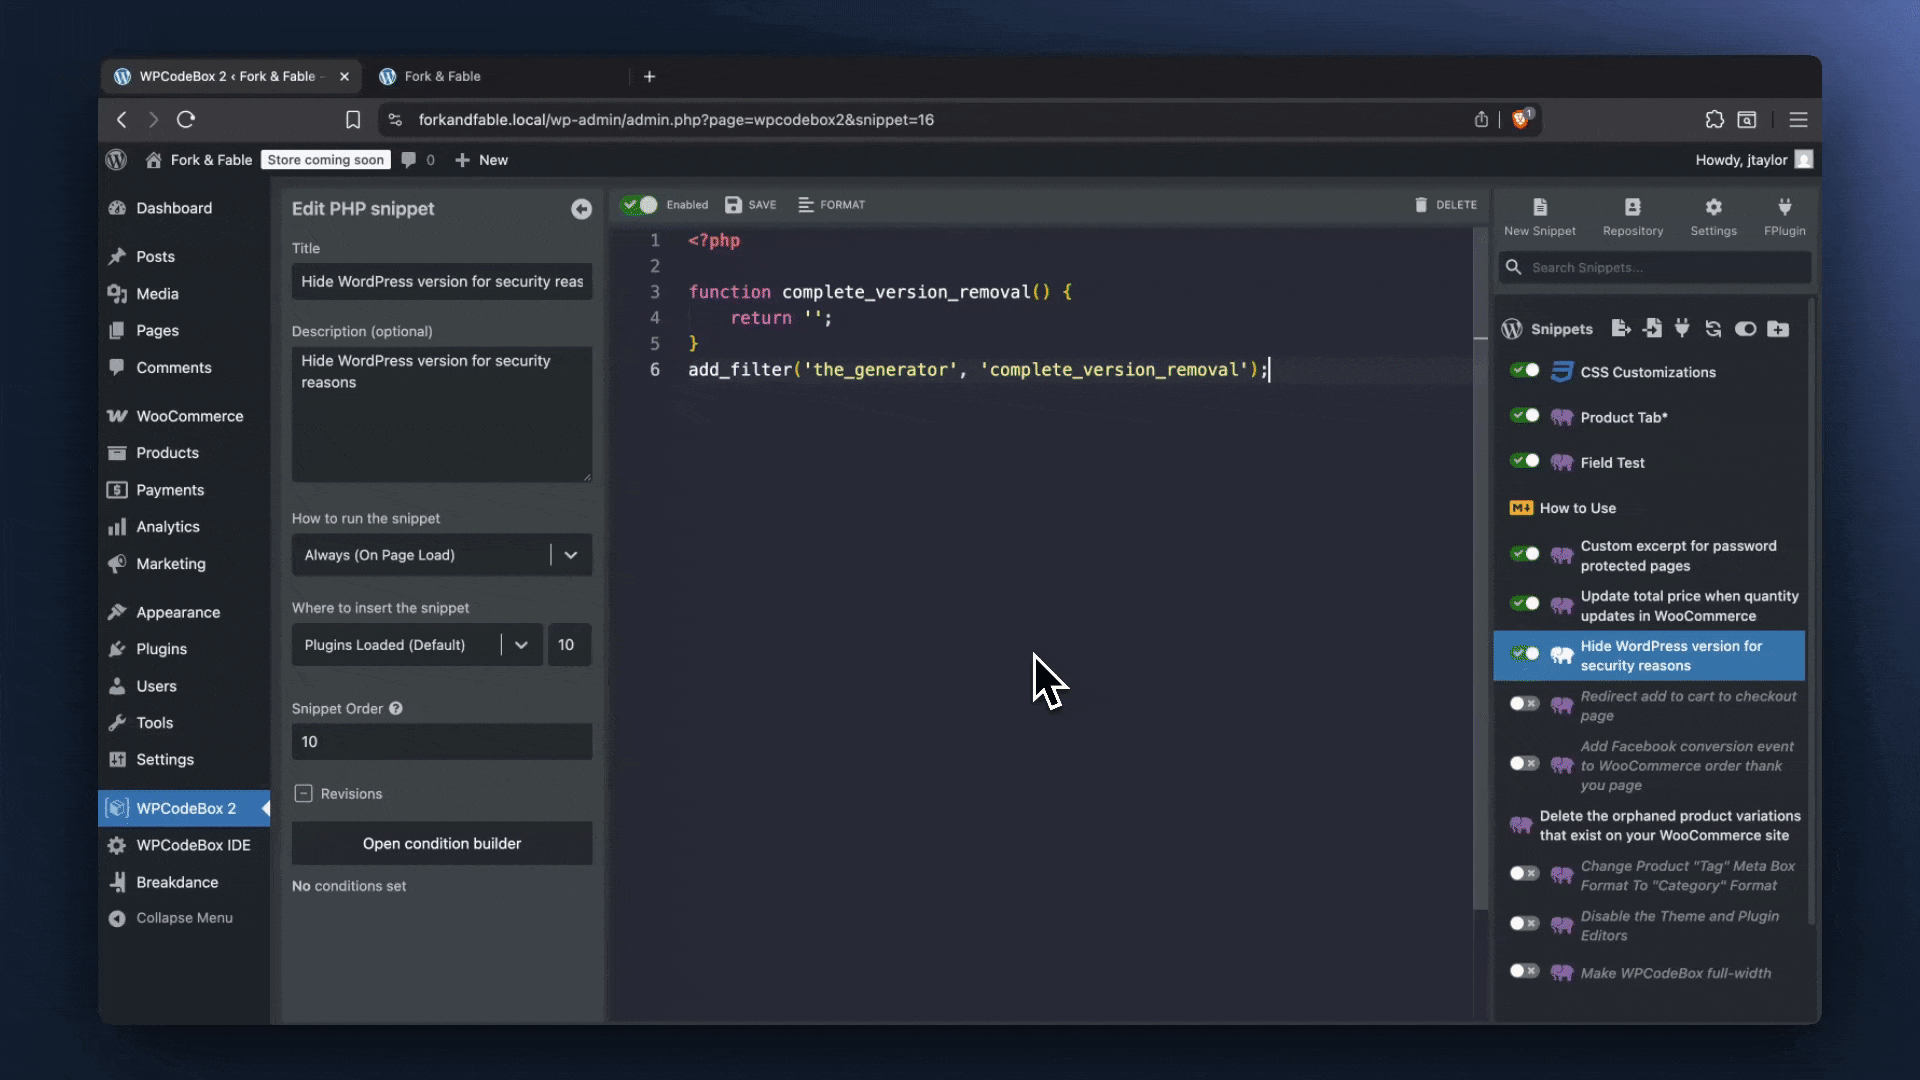Open the New menu in admin bar
The image size is (1920, 1080).
coord(481,160)
